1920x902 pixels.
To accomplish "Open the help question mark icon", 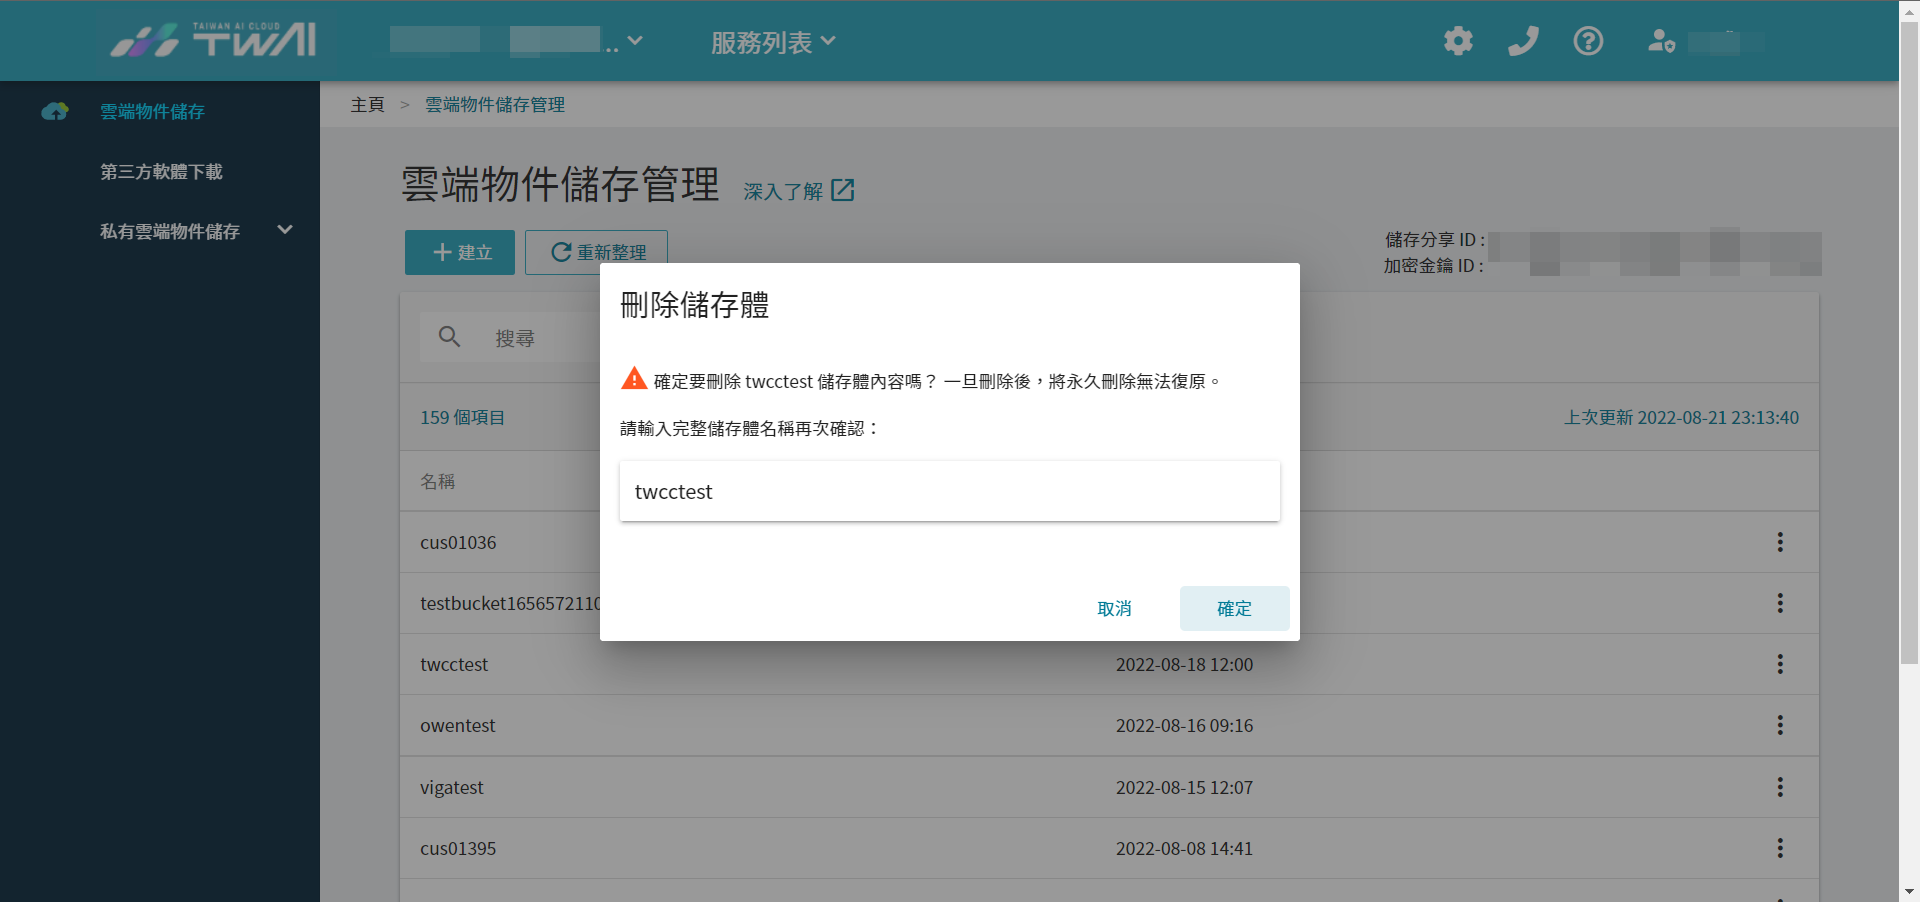I will 1588,41.
